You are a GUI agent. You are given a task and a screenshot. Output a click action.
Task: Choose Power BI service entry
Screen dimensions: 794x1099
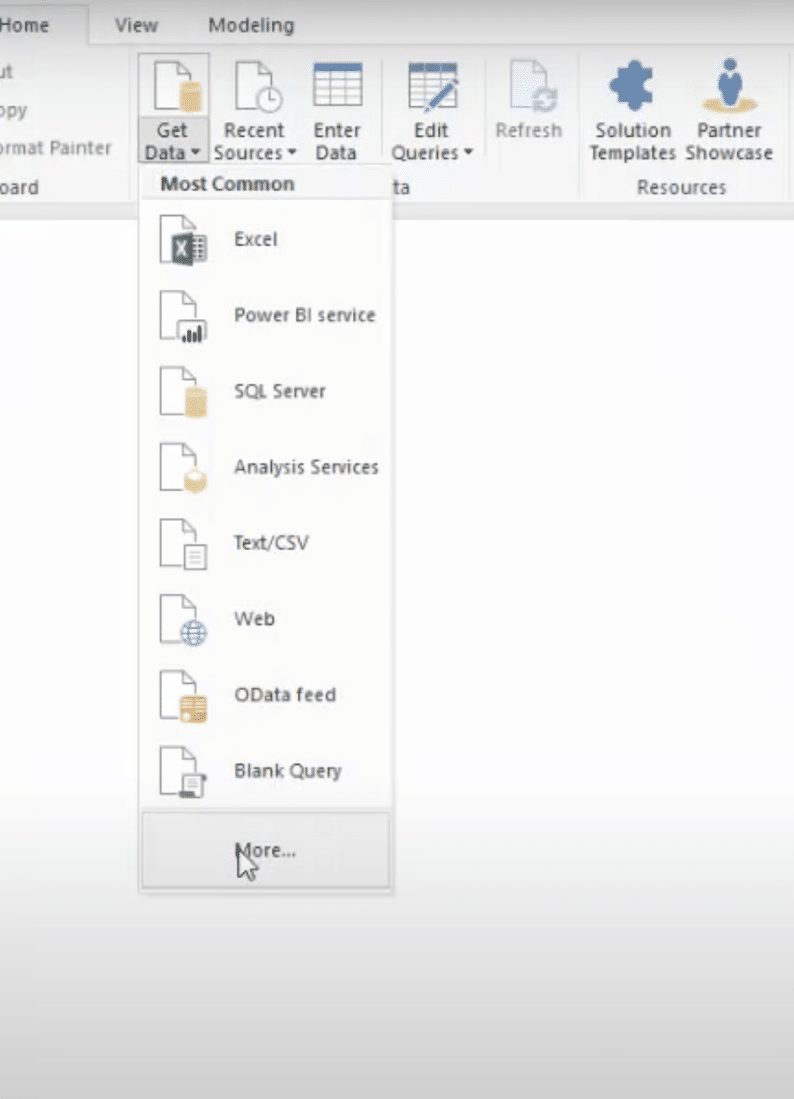tap(266, 315)
